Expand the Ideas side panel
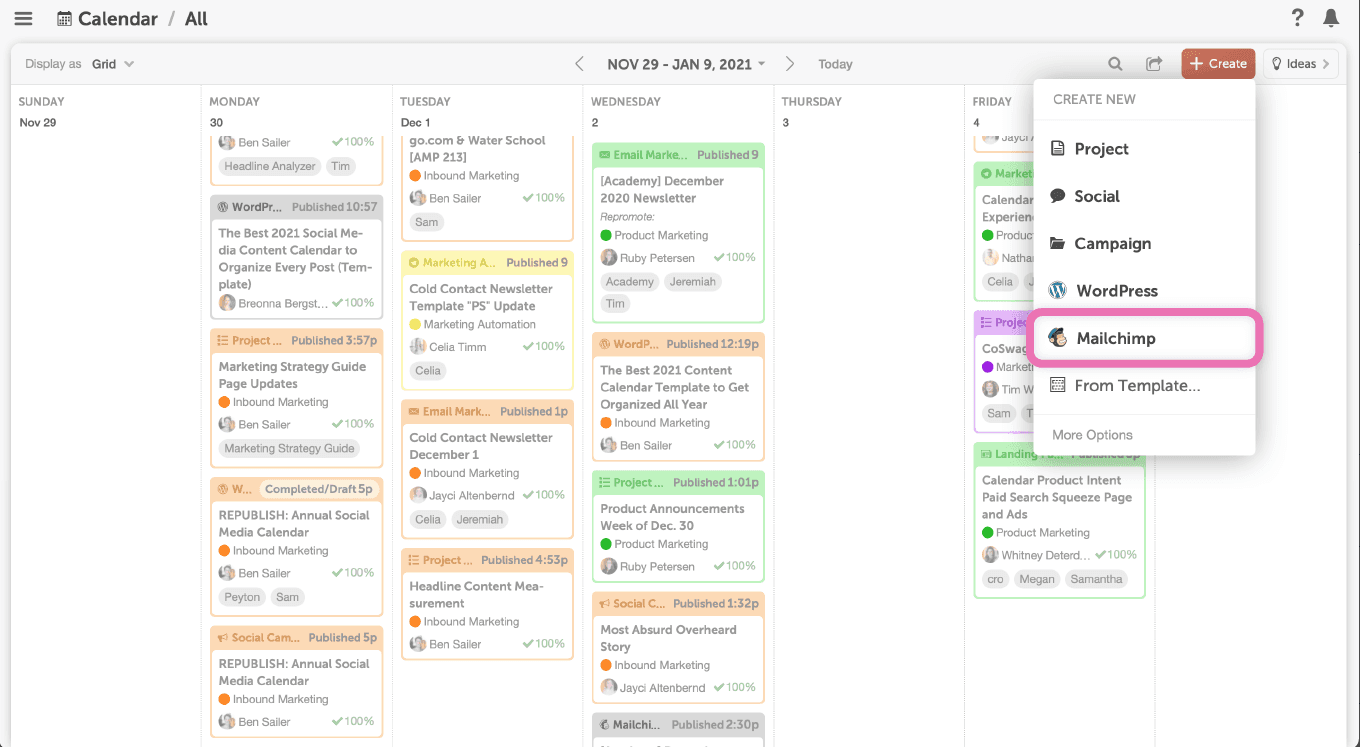The width and height of the screenshot is (1361, 747). click(1301, 64)
